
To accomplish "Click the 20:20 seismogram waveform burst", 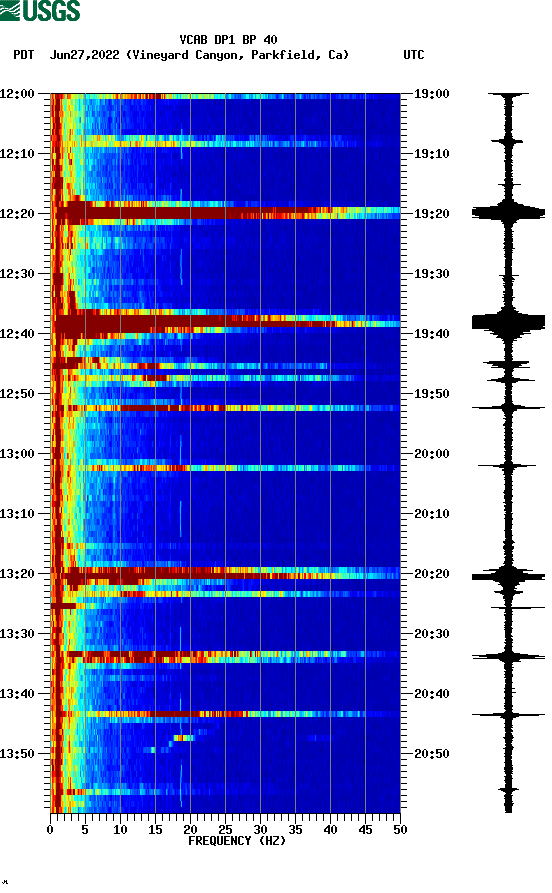I will pyautogui.click(x=508, y=577).
